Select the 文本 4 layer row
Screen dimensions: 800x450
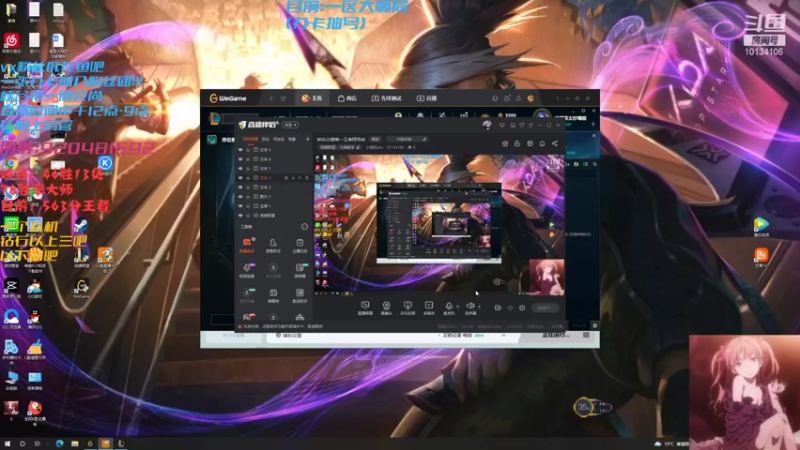(x=274, y=159)
